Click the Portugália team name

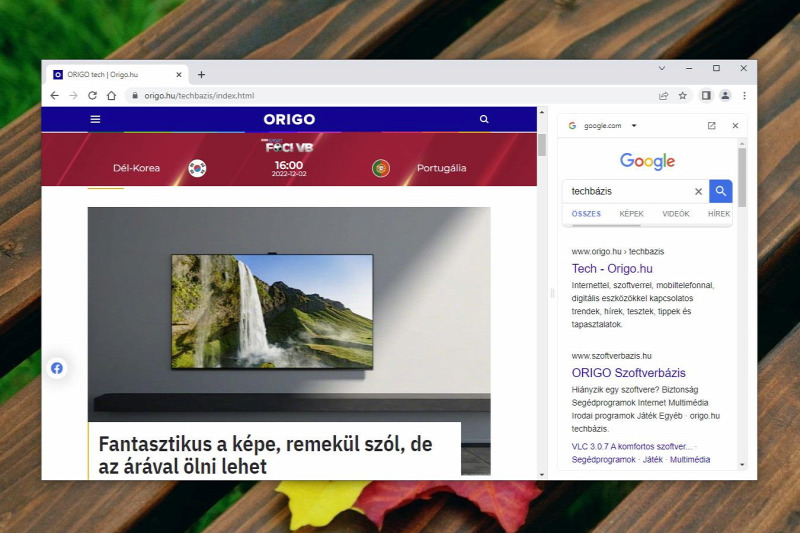tap(441, 168)
